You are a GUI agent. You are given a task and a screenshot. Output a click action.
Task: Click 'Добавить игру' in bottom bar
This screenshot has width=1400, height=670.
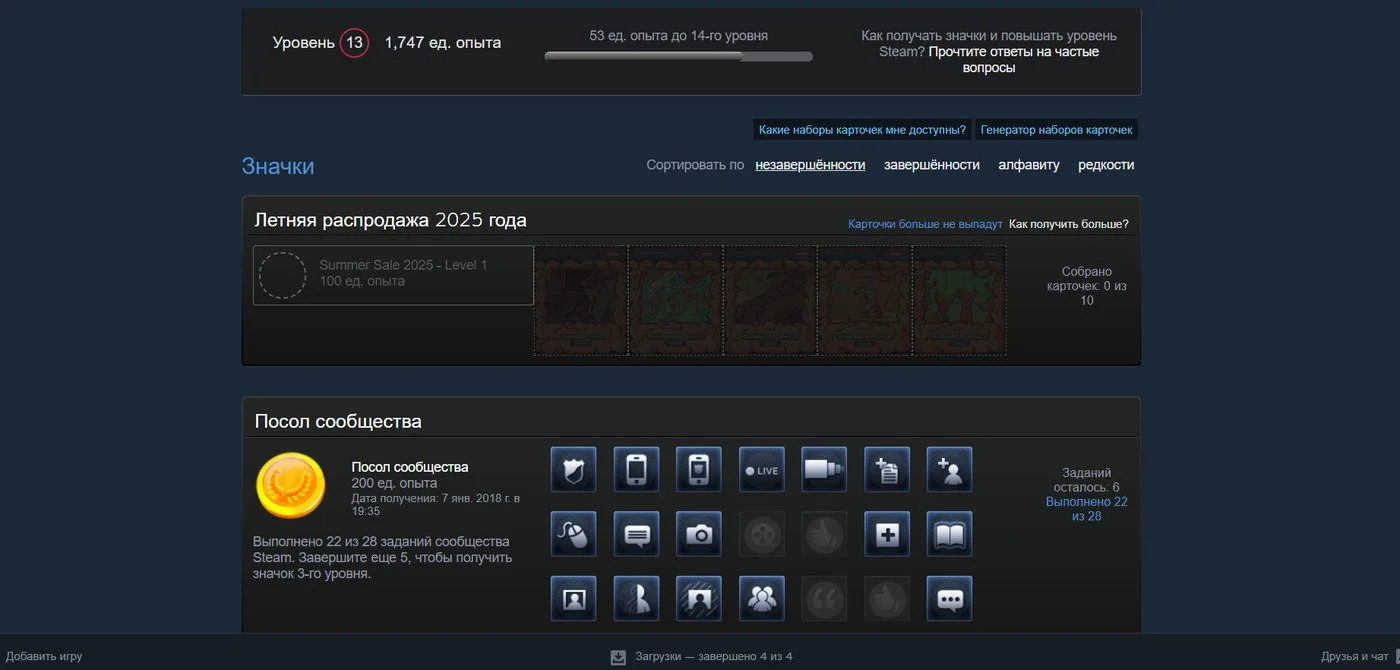[44, 657]
